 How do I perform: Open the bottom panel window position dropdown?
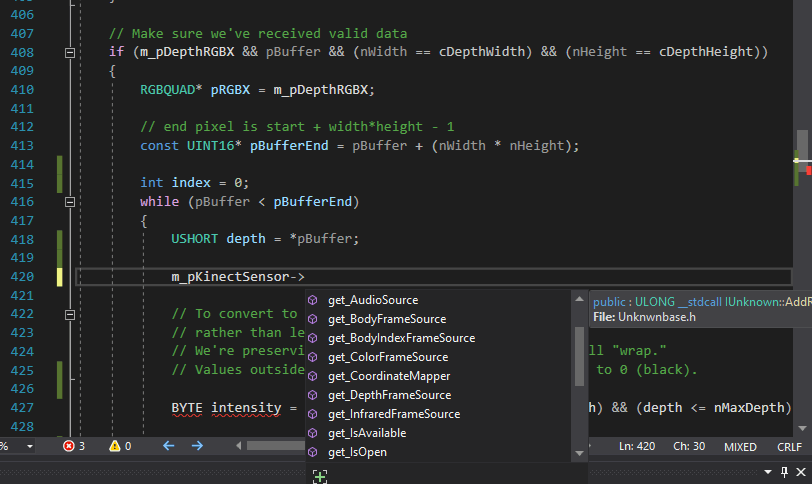click(x=768, y=472)
